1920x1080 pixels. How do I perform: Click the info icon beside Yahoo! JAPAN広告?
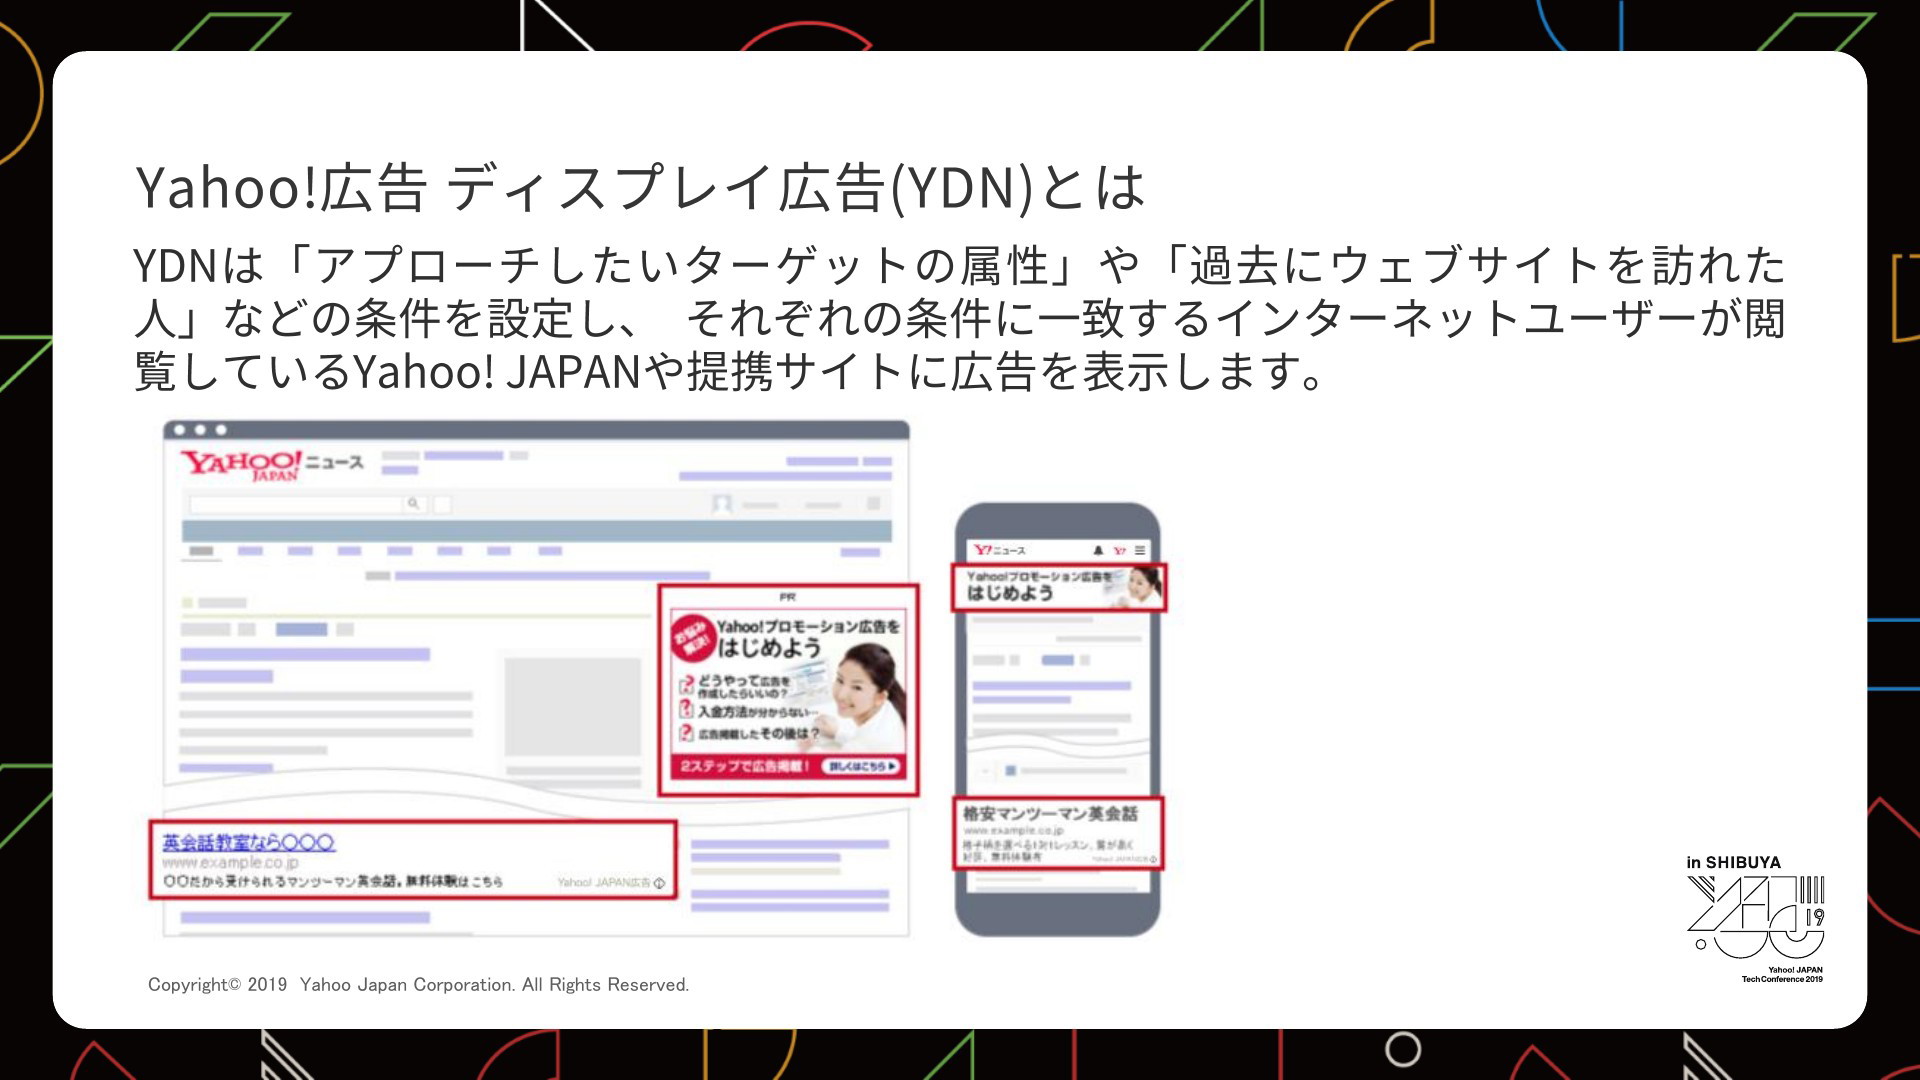click(659, 883)
